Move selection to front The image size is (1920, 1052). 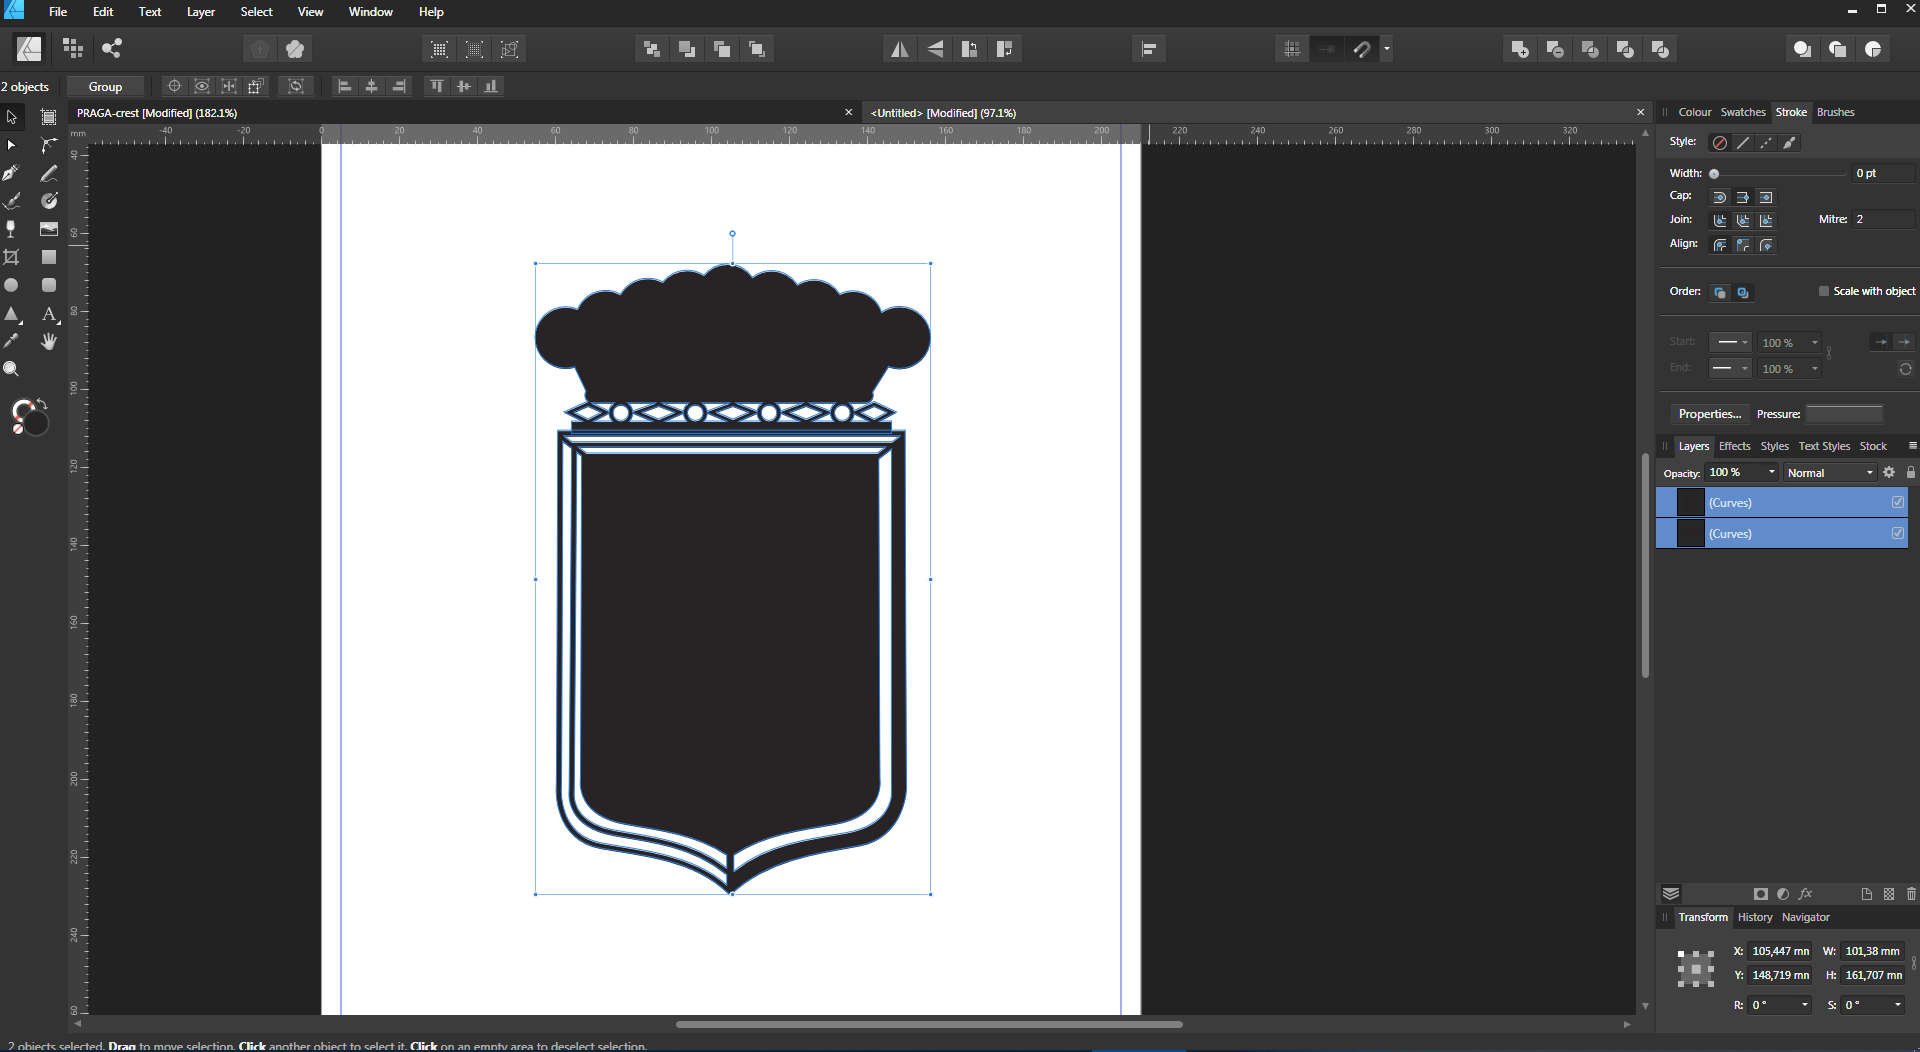click(757, 49)
